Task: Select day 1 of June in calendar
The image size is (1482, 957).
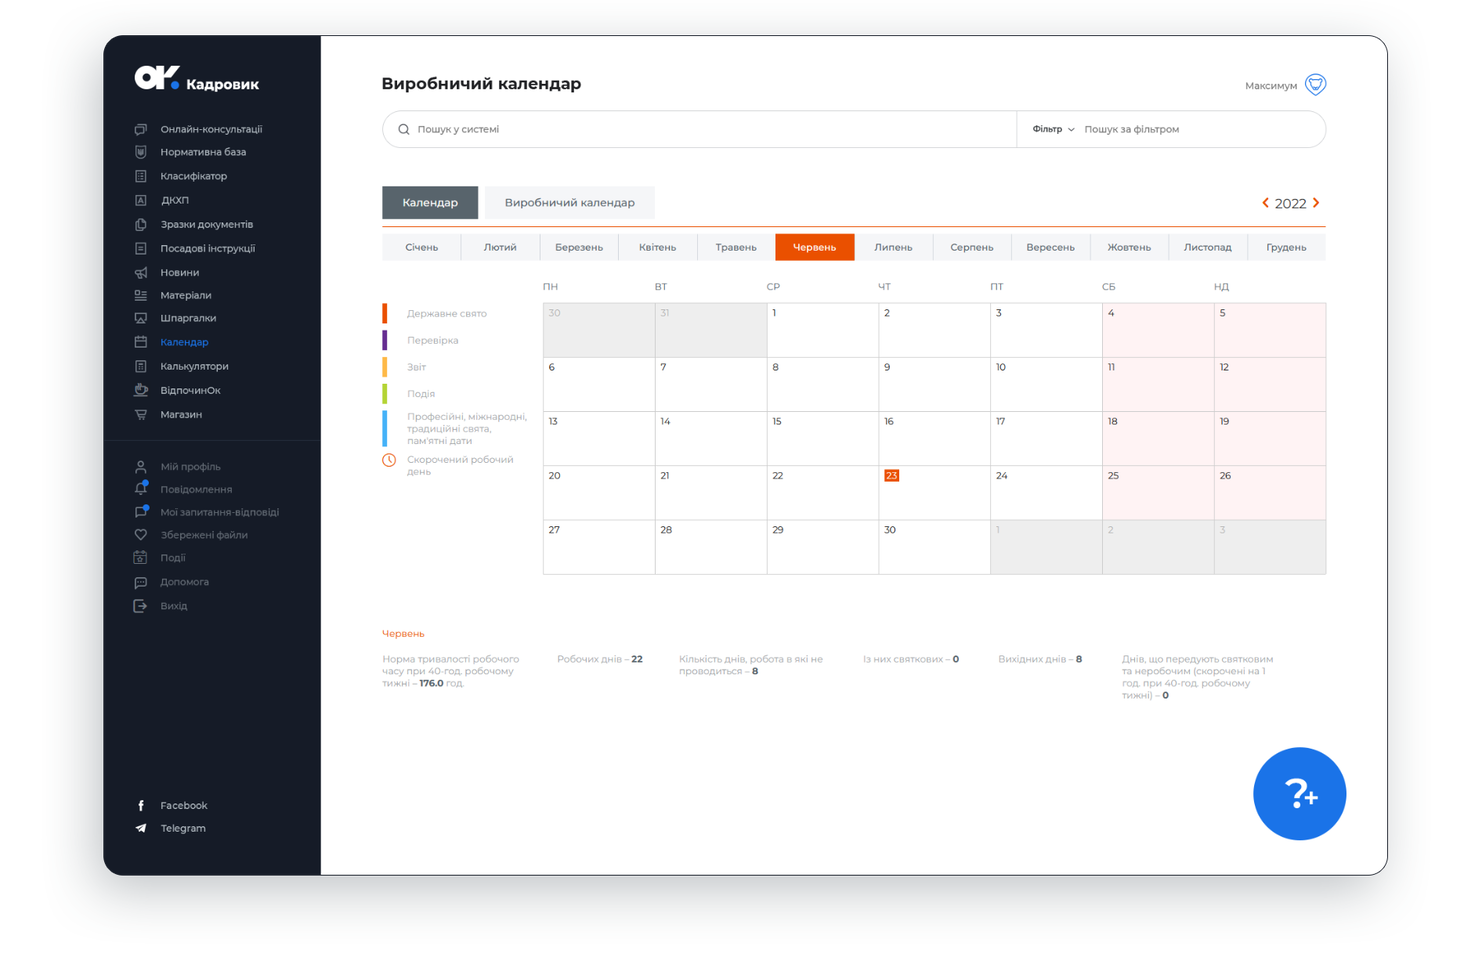Action: pos(823,330)
